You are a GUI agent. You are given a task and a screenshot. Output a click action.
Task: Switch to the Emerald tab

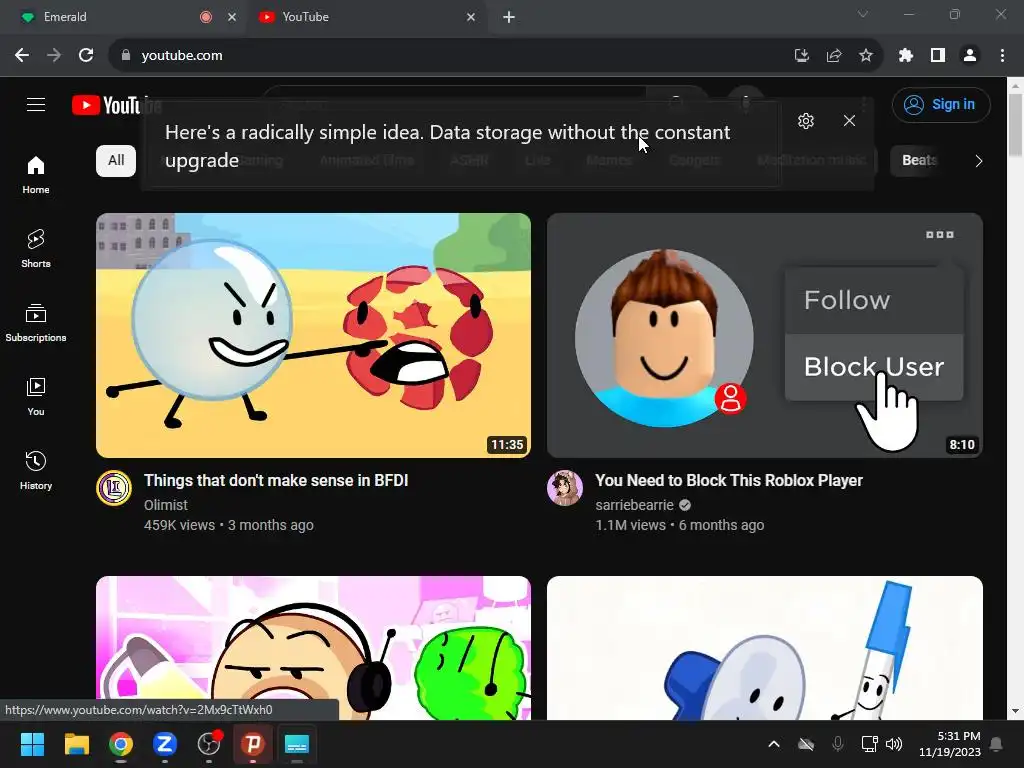[124, 17]
